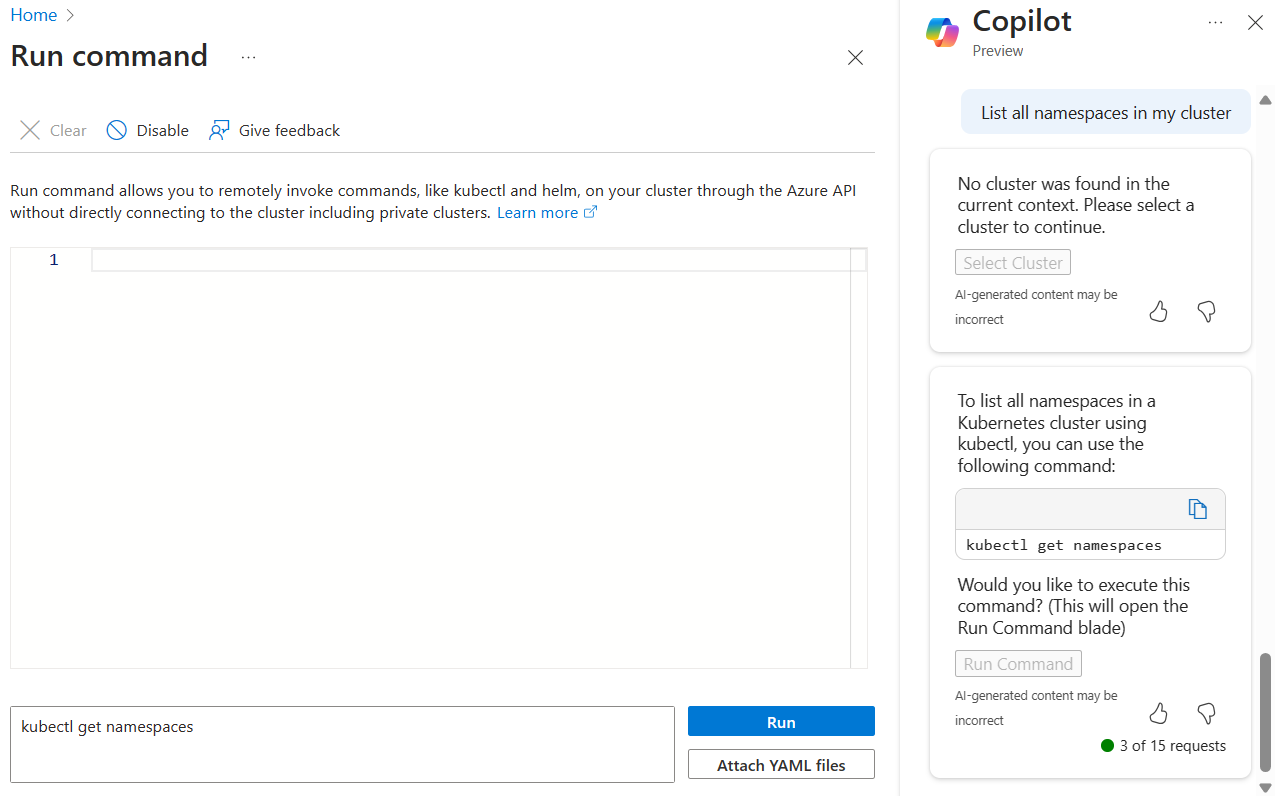
Task: Dislike the 'No cluster was found' response
Action: pos(1206,312)
